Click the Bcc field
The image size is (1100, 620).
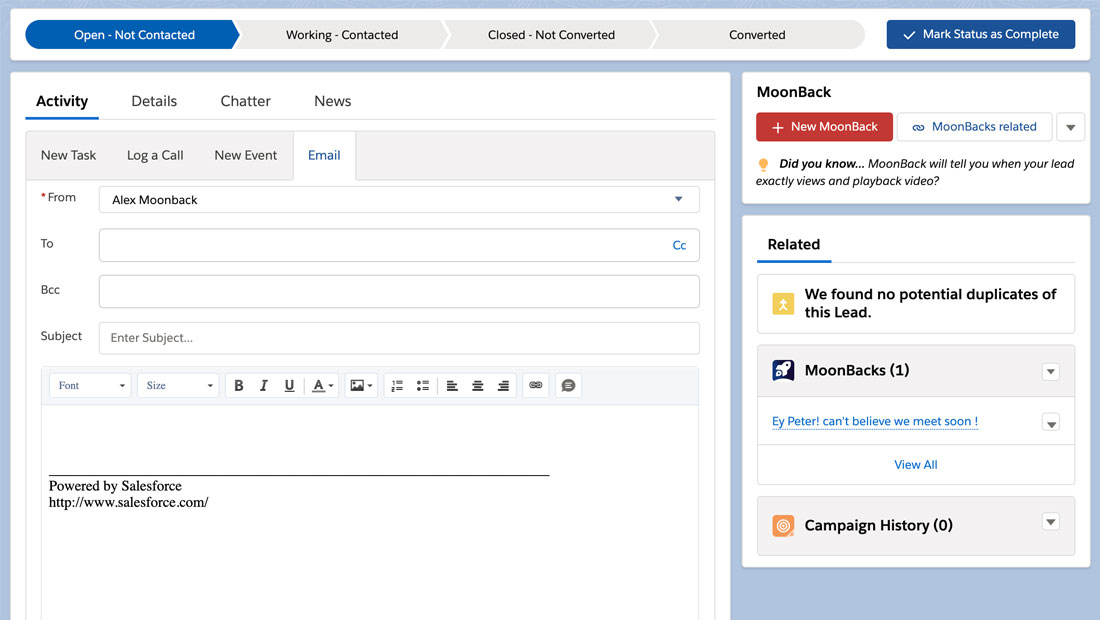pyautogui.click(x=399, y=291)
